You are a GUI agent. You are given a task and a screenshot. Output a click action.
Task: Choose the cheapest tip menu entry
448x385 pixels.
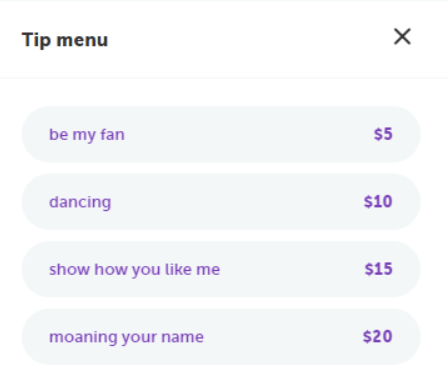(221, 134)
